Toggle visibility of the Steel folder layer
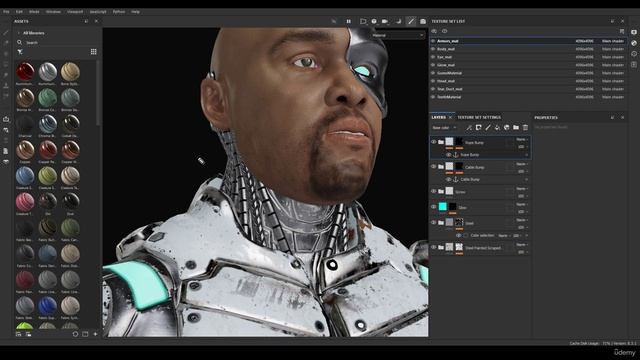This screenshot has height=360, width=640. pyautogui.click(x=433, y=222)
